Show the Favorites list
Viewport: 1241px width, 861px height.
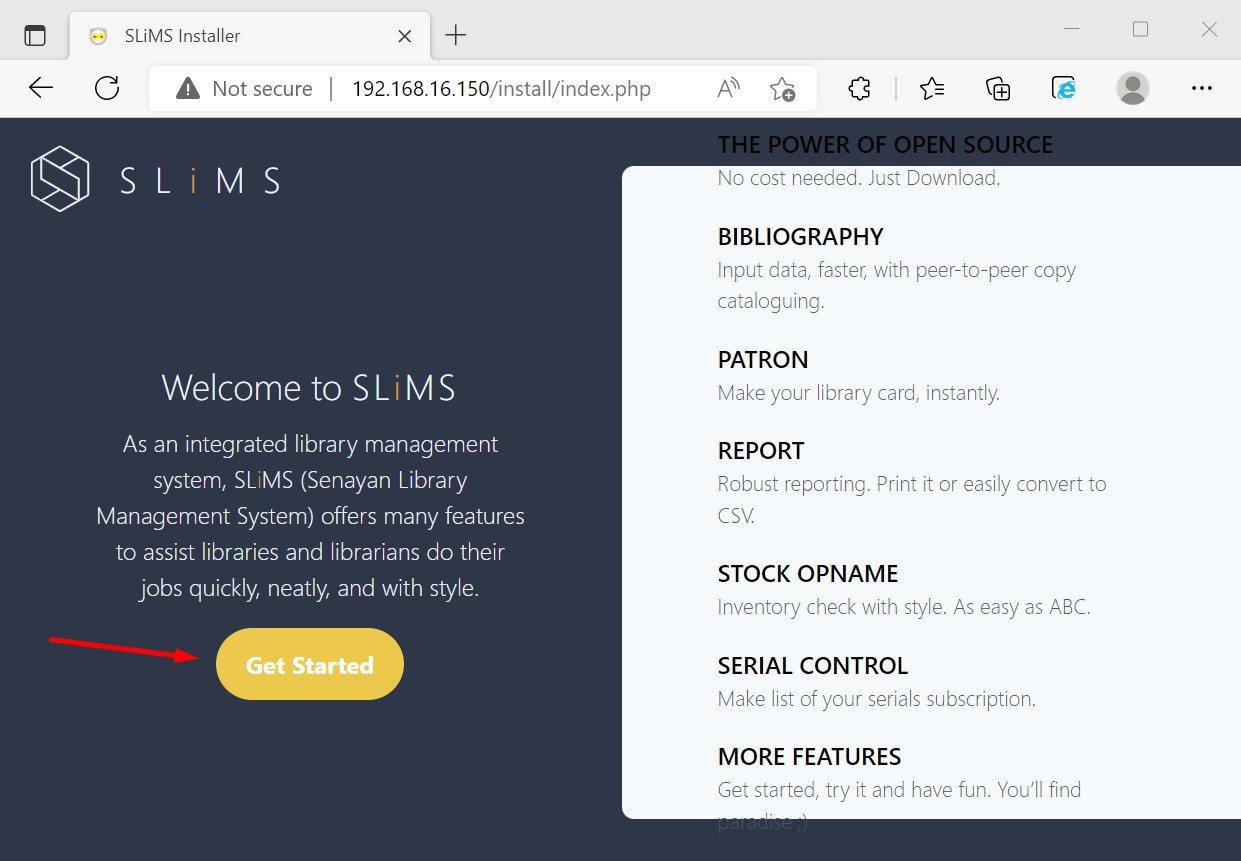pos(932,89)
